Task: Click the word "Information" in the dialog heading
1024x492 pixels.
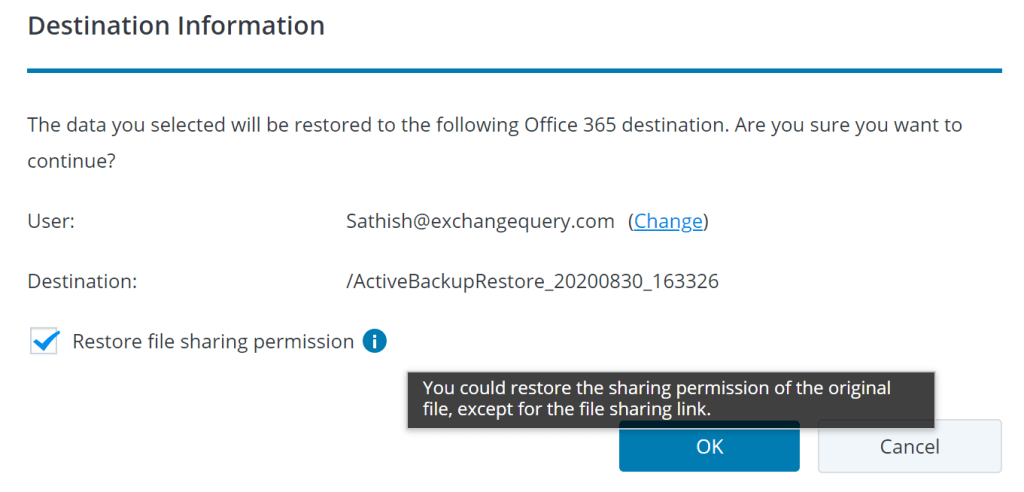Action: tap(251, 26)
